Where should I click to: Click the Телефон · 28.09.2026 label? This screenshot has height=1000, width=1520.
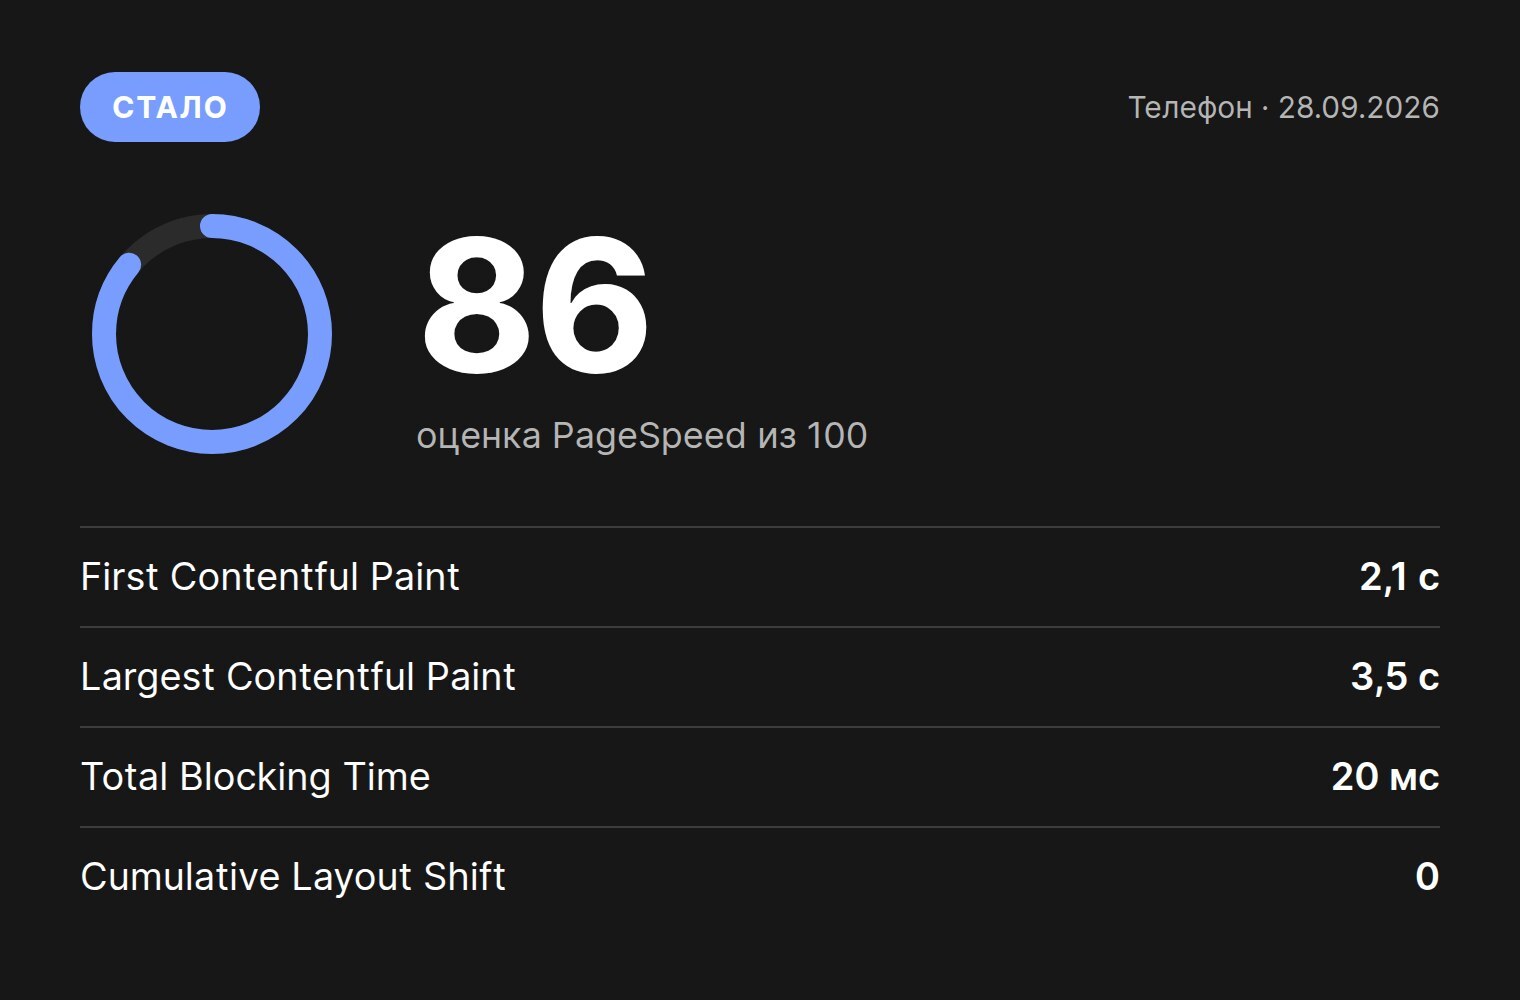[1283, 107]
